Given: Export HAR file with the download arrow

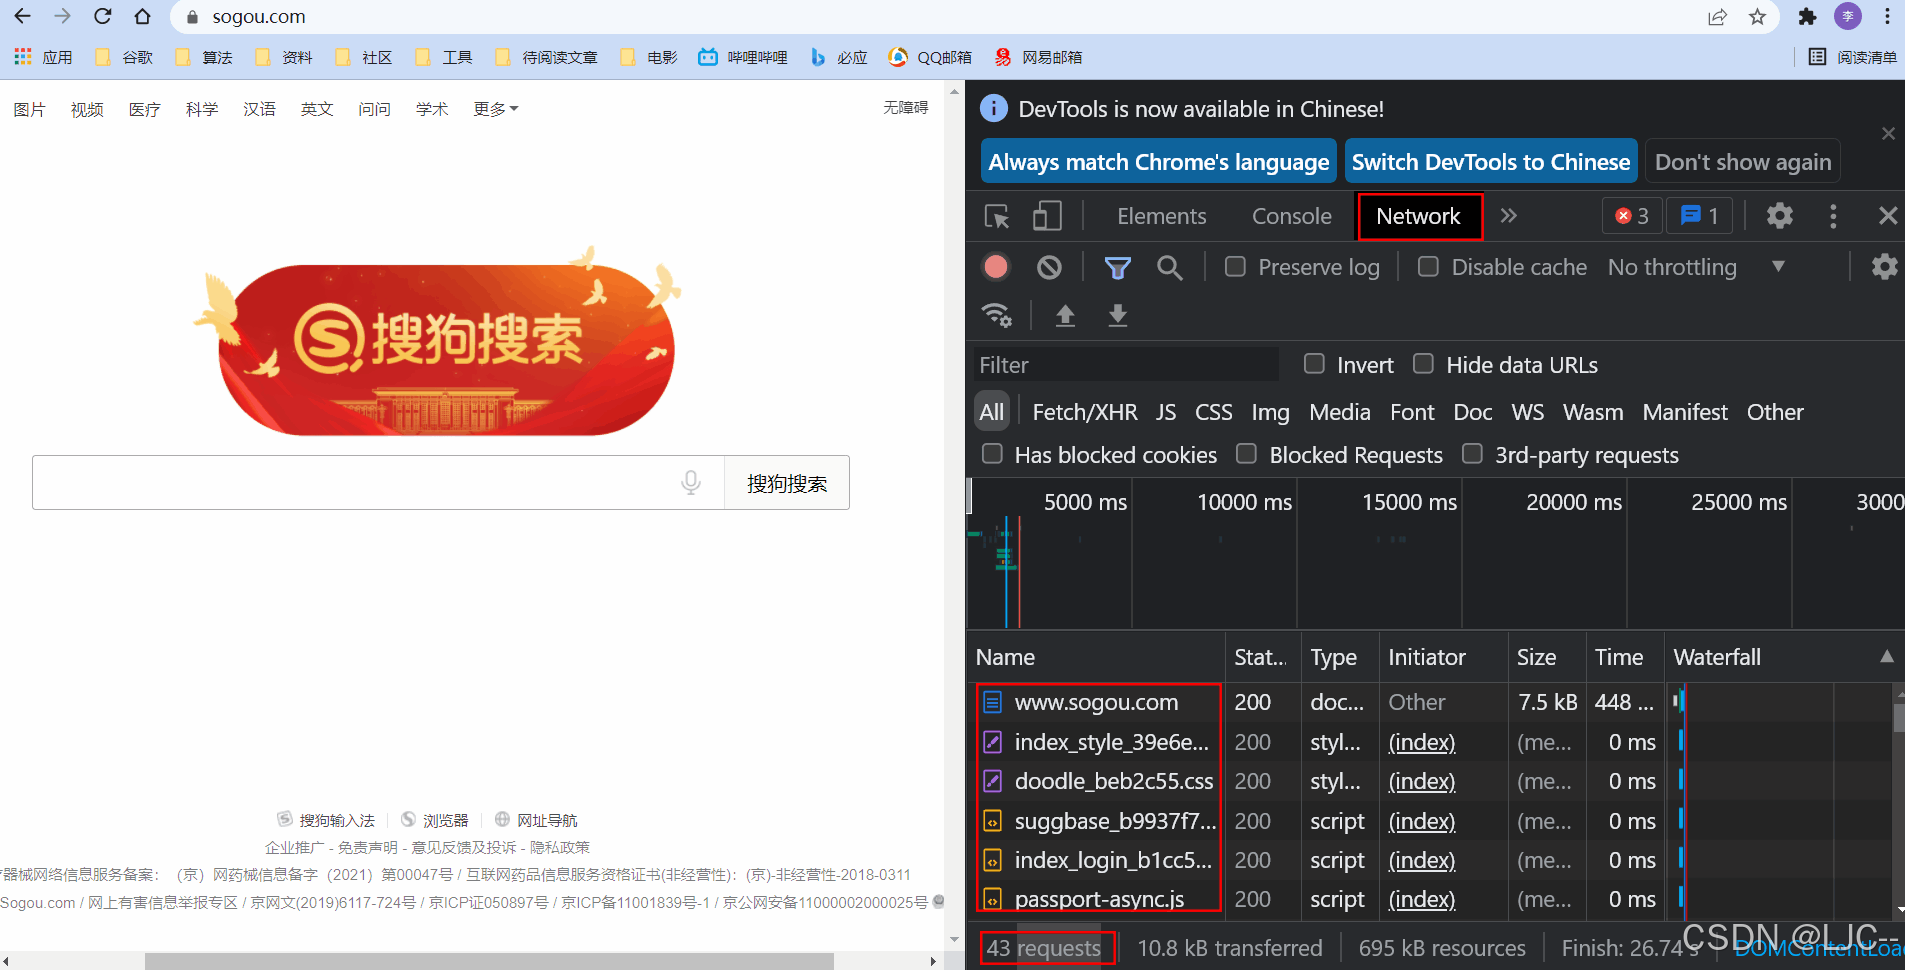Looking at the screenshot, I should (1118, 315).
